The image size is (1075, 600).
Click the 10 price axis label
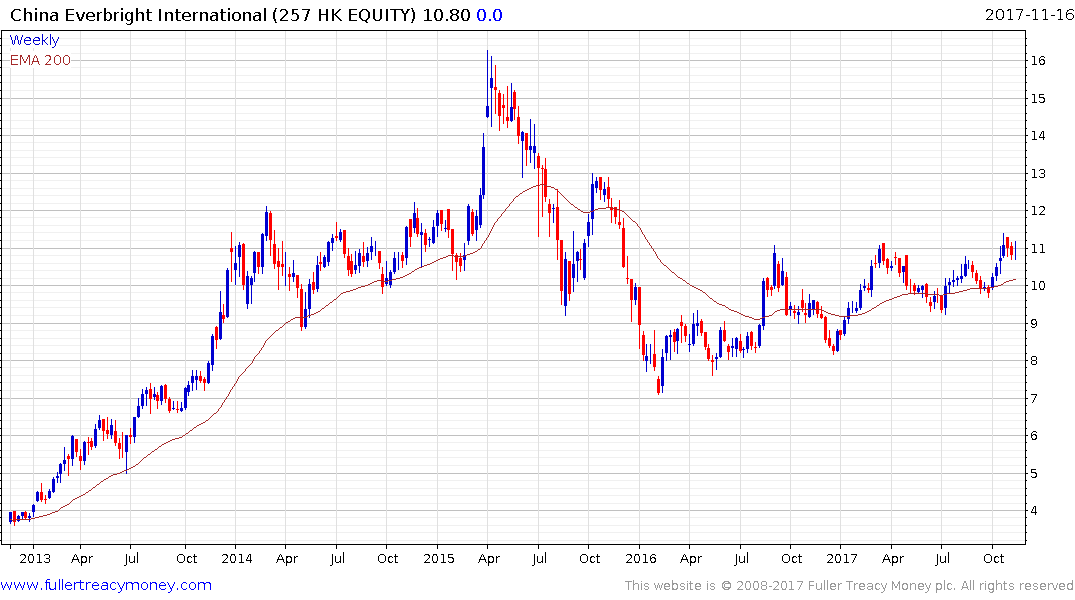1037,285
